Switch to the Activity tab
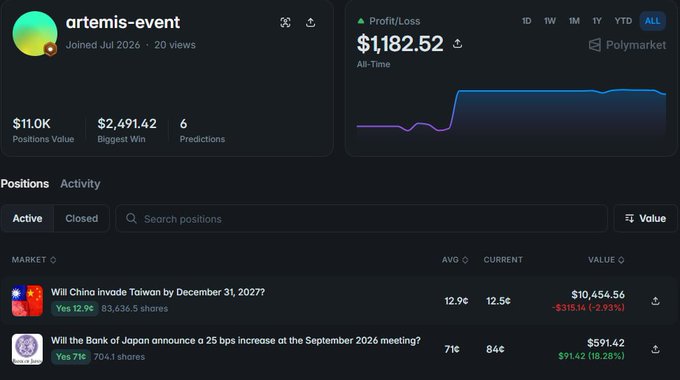This screenshot has width=680, height=380. (x=80, y=183)
